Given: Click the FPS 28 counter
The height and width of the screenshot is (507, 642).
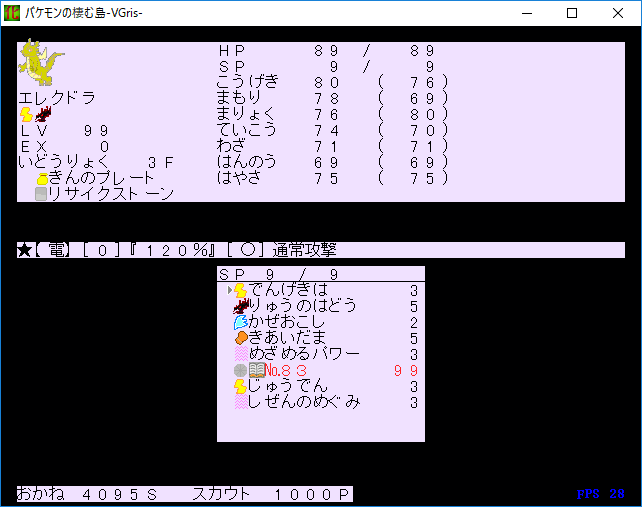Looking at the screenshot, I should click(600, 494).
